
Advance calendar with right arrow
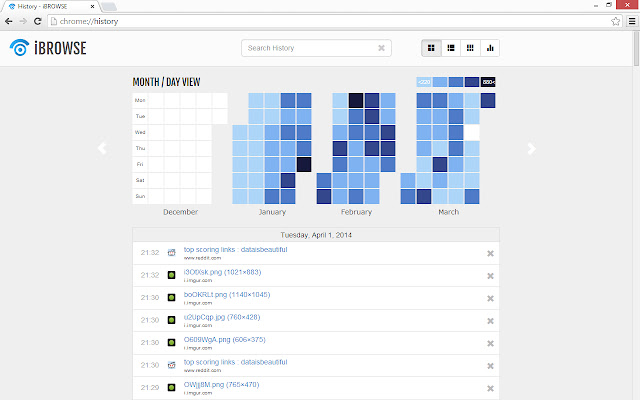coord(531,148)
